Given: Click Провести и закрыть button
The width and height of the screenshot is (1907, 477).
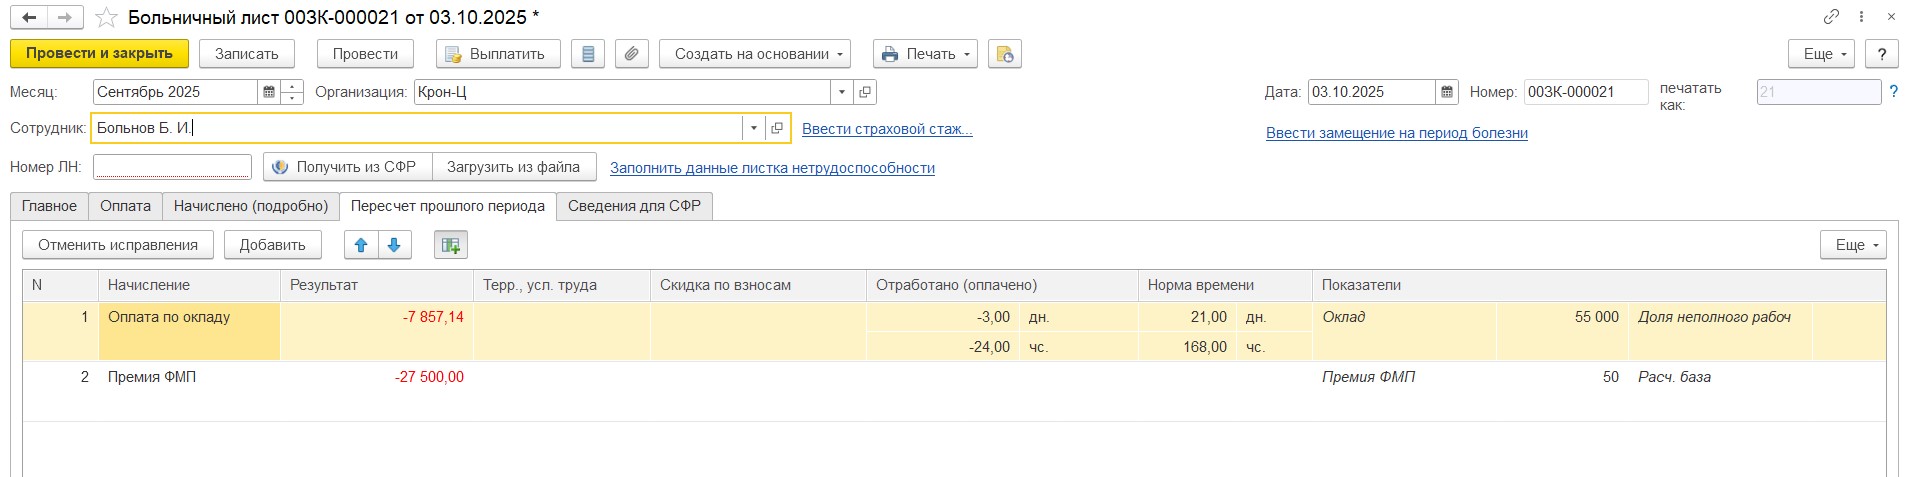Looking at the screenshot, I should coord(99,54).
